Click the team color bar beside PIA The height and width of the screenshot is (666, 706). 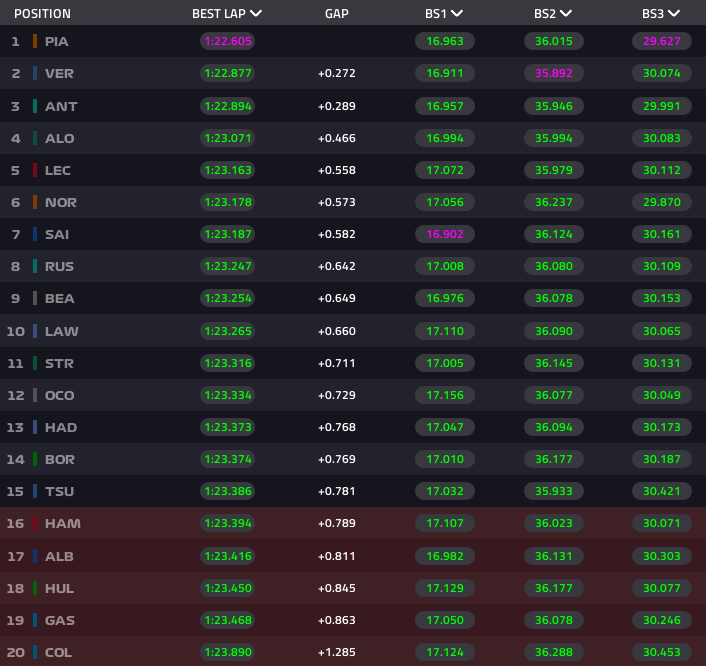tap(35, 41)
